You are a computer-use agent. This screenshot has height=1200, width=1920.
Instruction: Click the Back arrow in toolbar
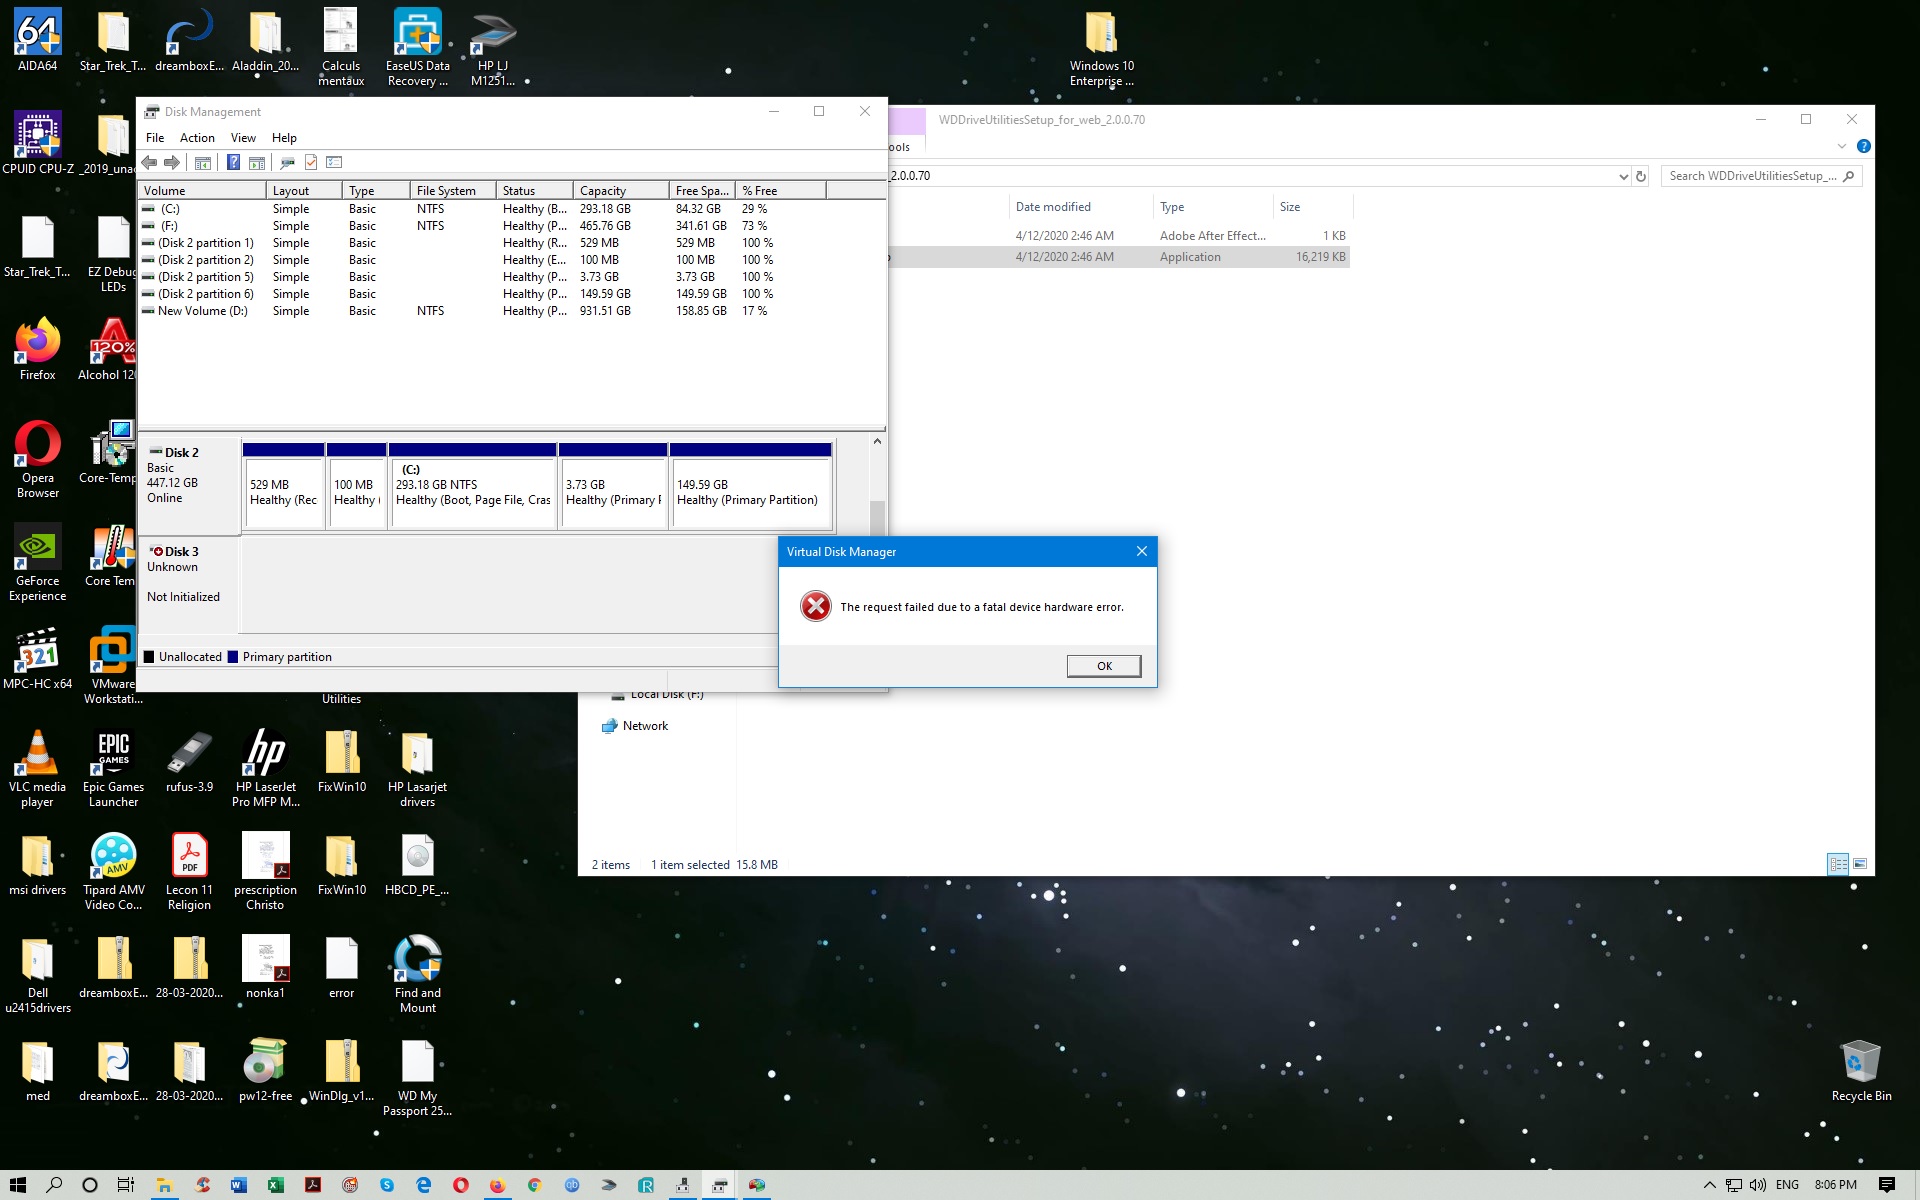click(149, 162)
